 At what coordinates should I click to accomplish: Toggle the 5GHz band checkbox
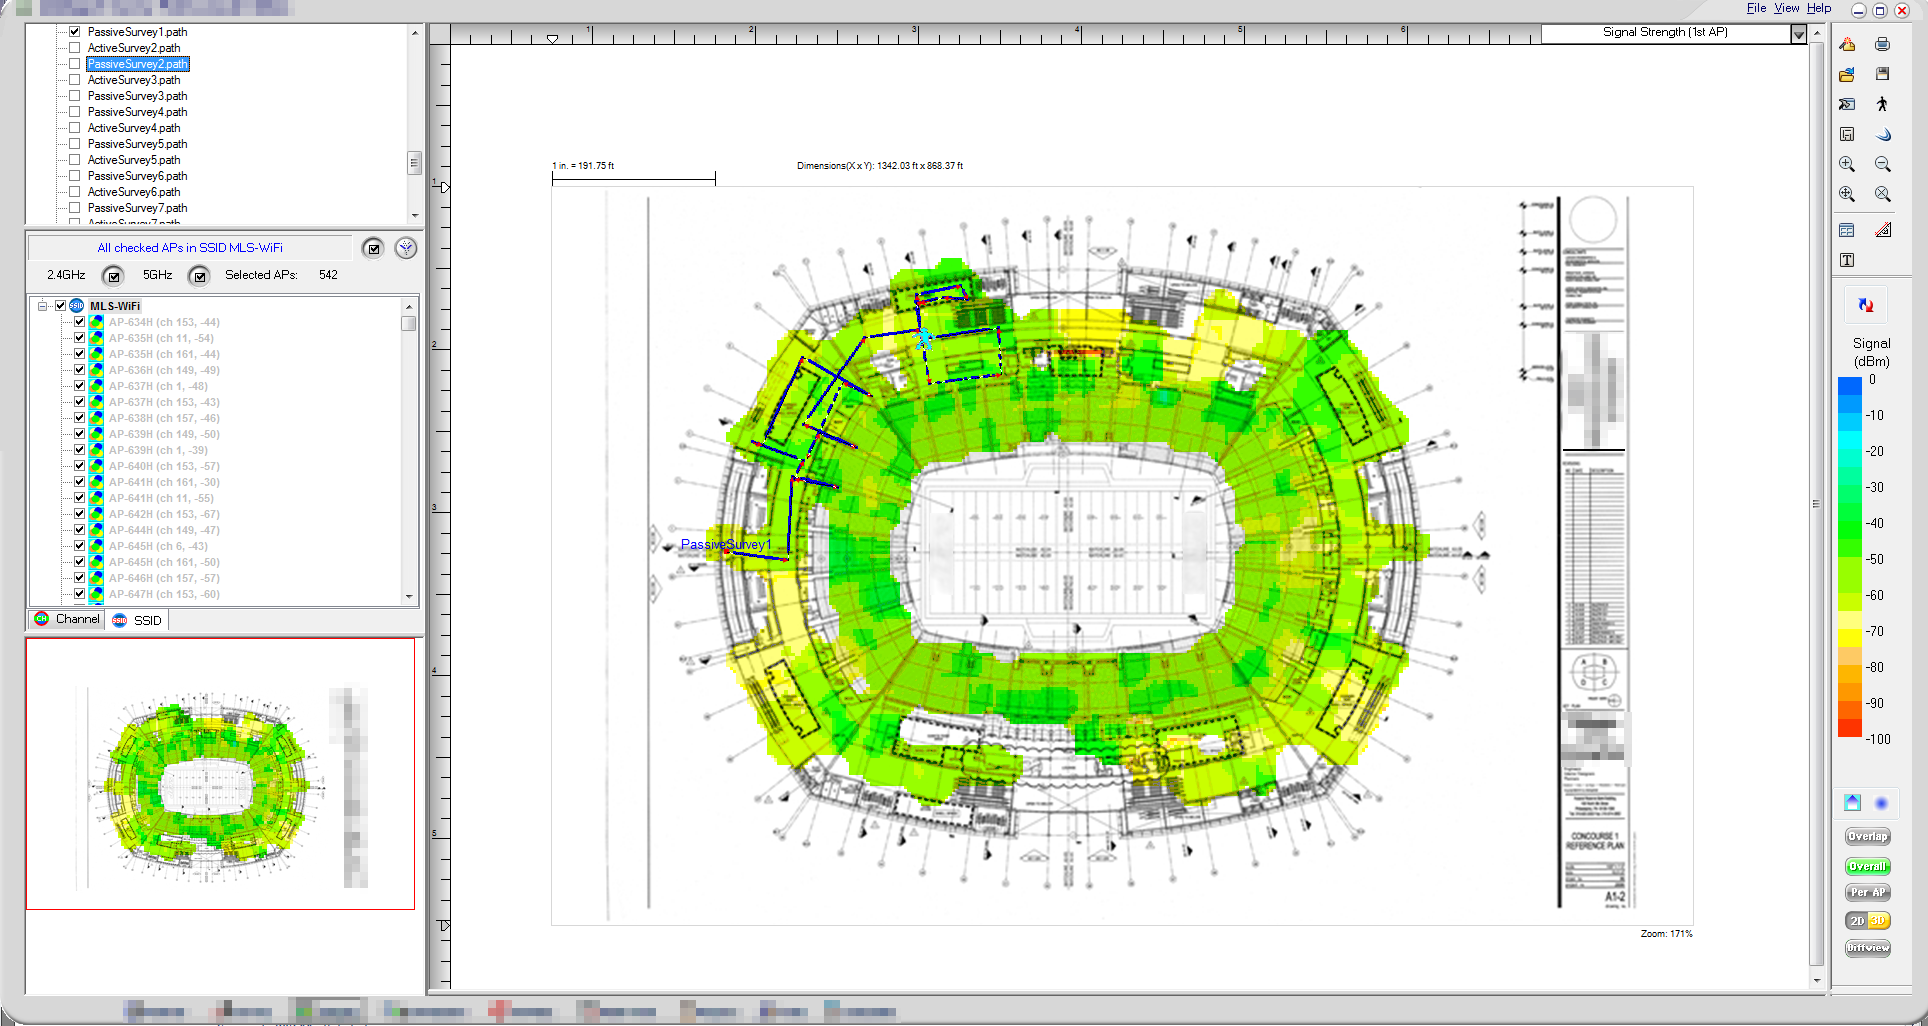coord(199,276)
